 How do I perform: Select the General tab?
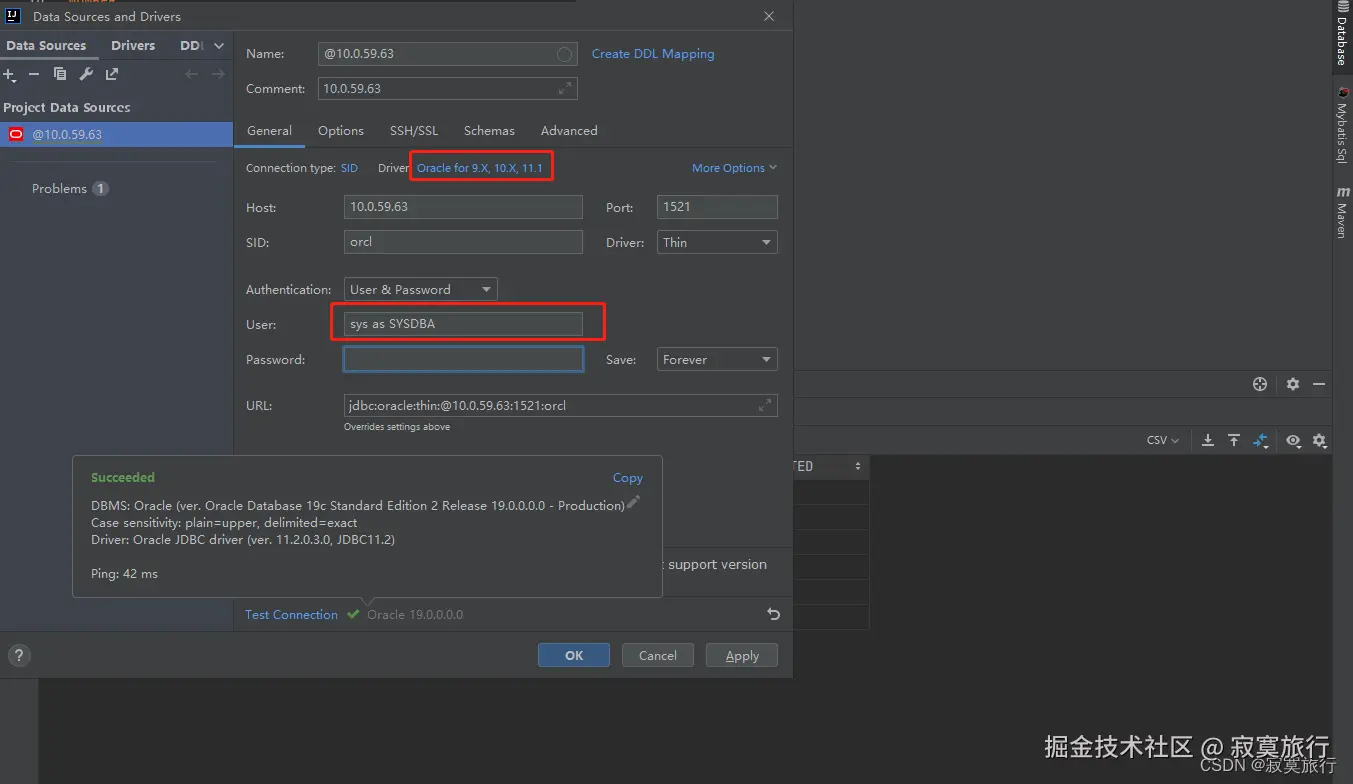click(x=270, y=131)
